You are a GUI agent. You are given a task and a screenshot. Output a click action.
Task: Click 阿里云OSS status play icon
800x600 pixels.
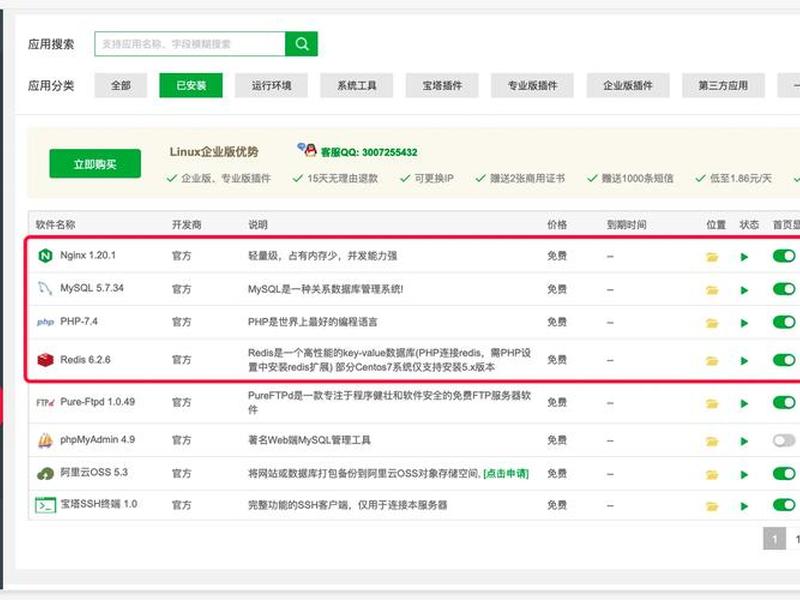click(744, 474)
